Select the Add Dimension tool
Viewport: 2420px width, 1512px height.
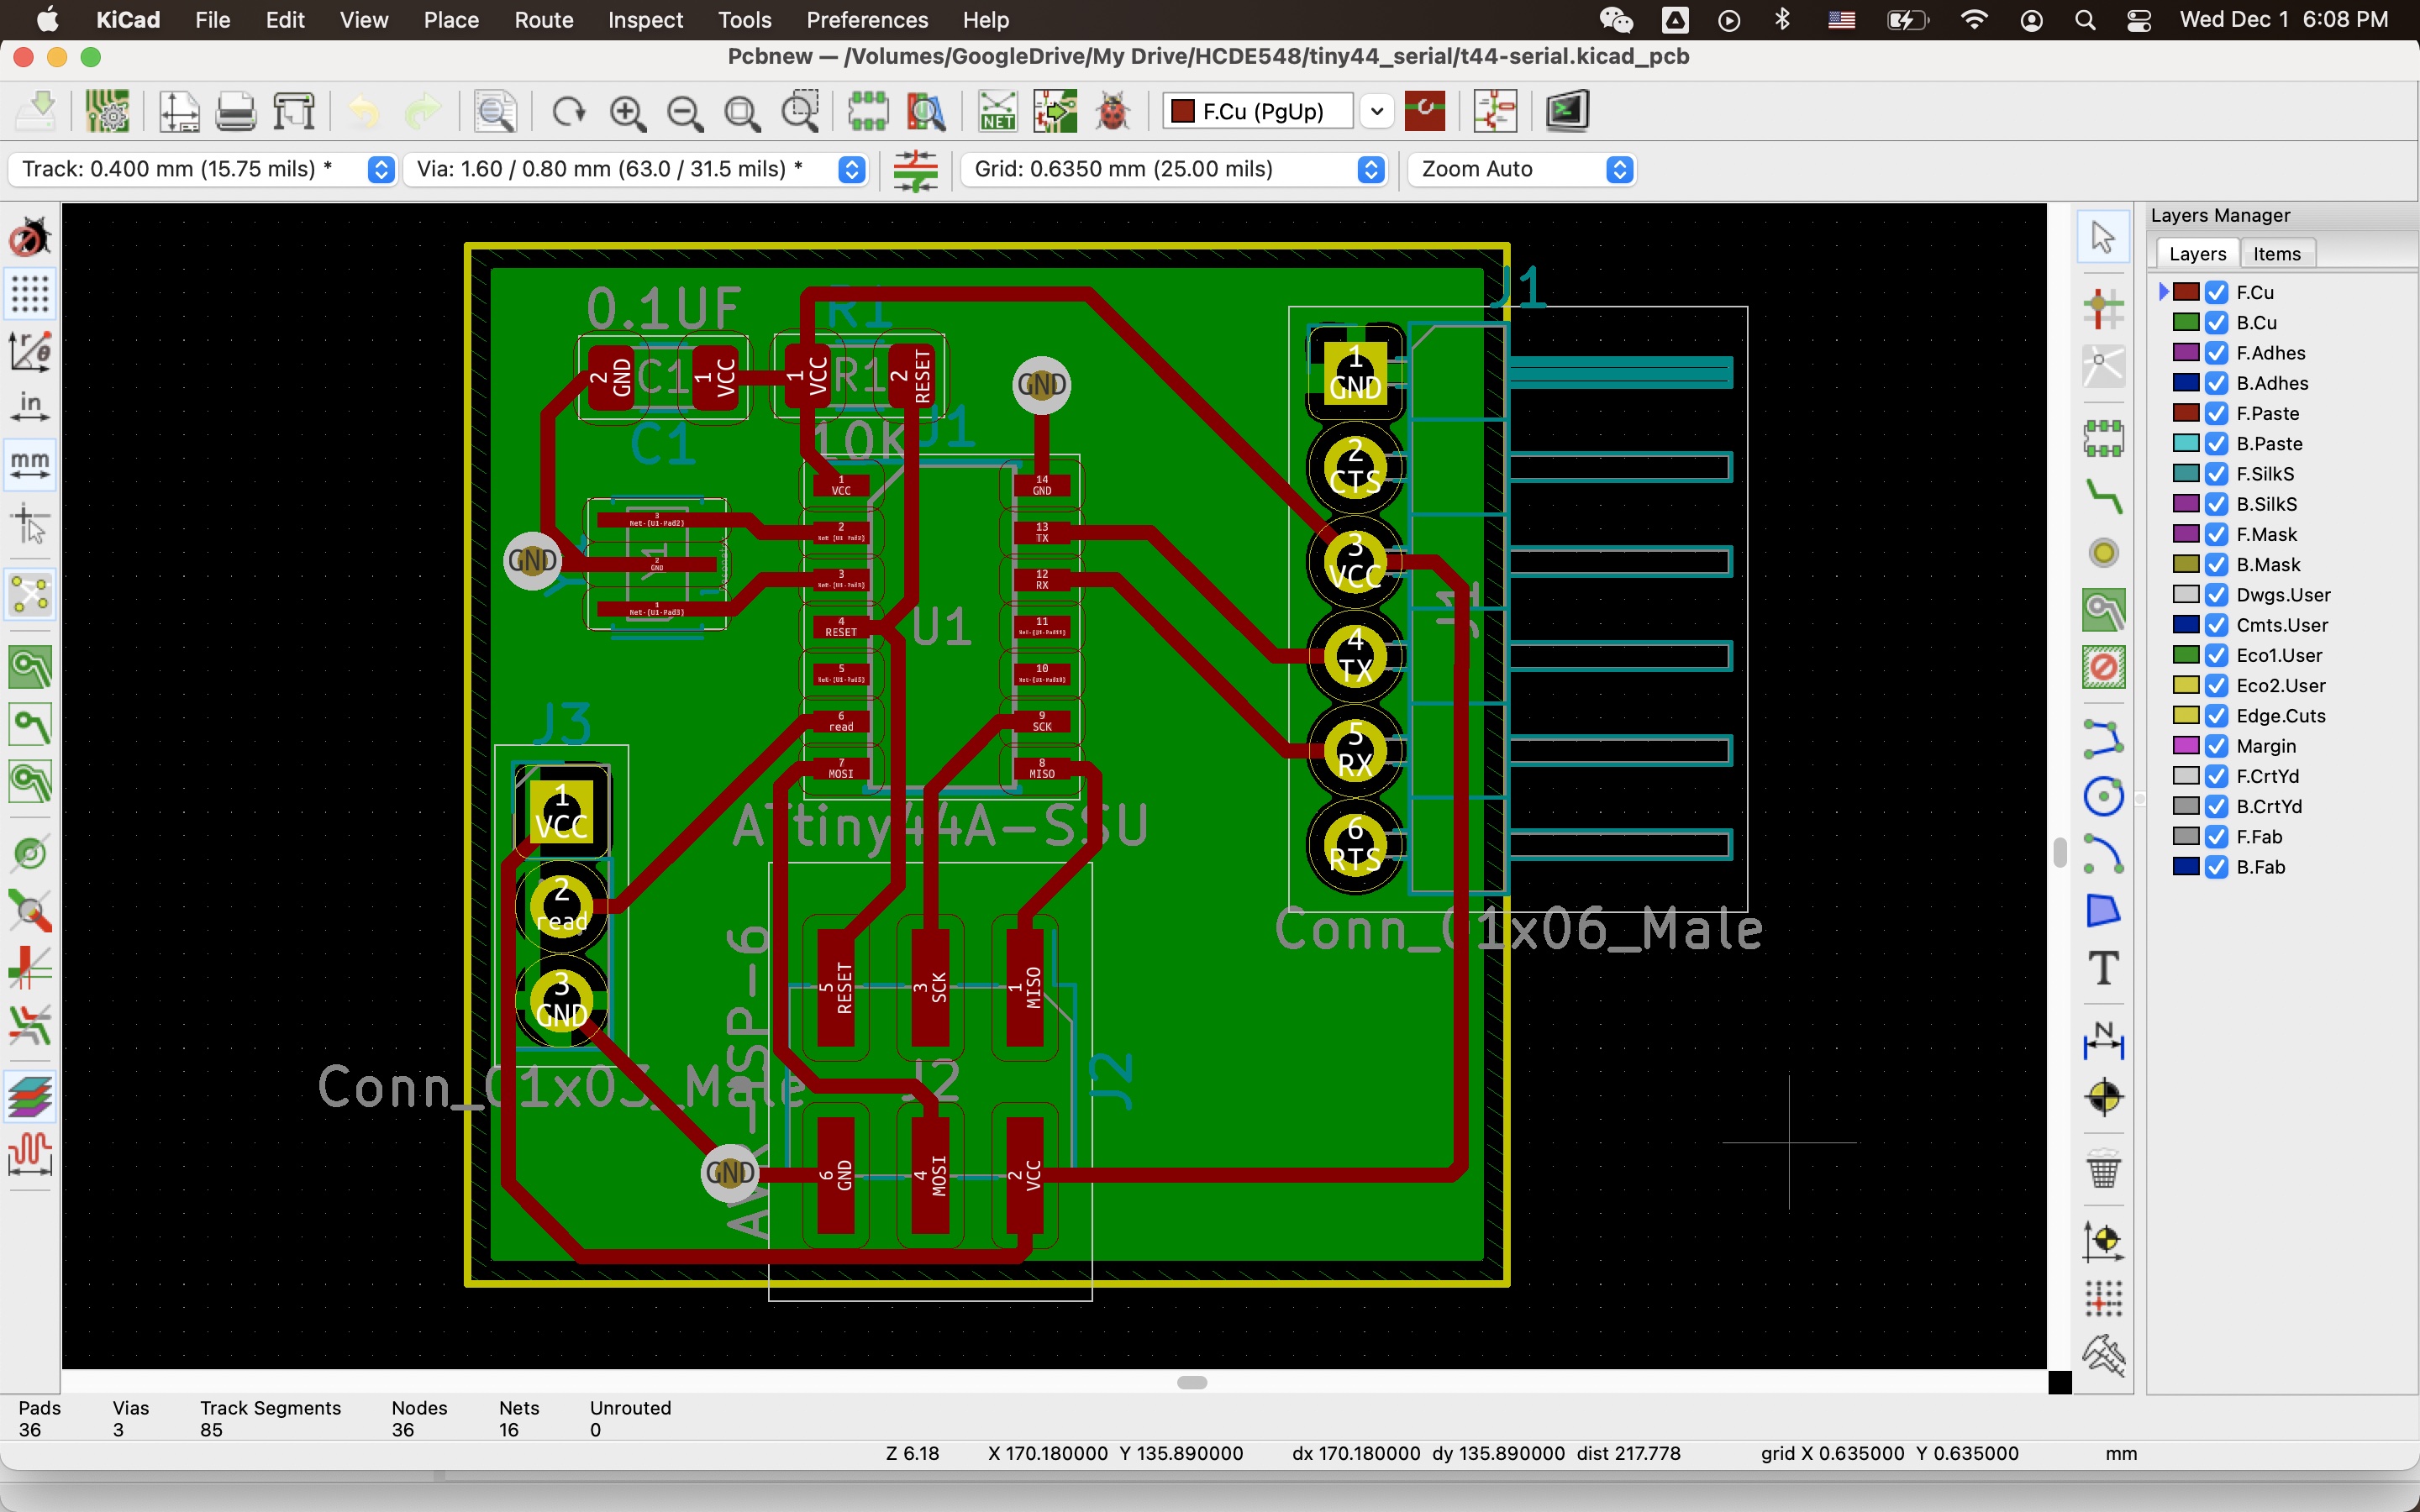[x=2104, y=1041]
